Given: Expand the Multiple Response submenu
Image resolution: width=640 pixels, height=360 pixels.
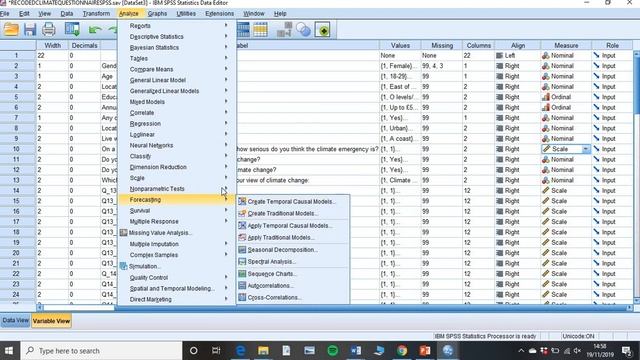Looking at the screenshot, I should click(177, 221).
